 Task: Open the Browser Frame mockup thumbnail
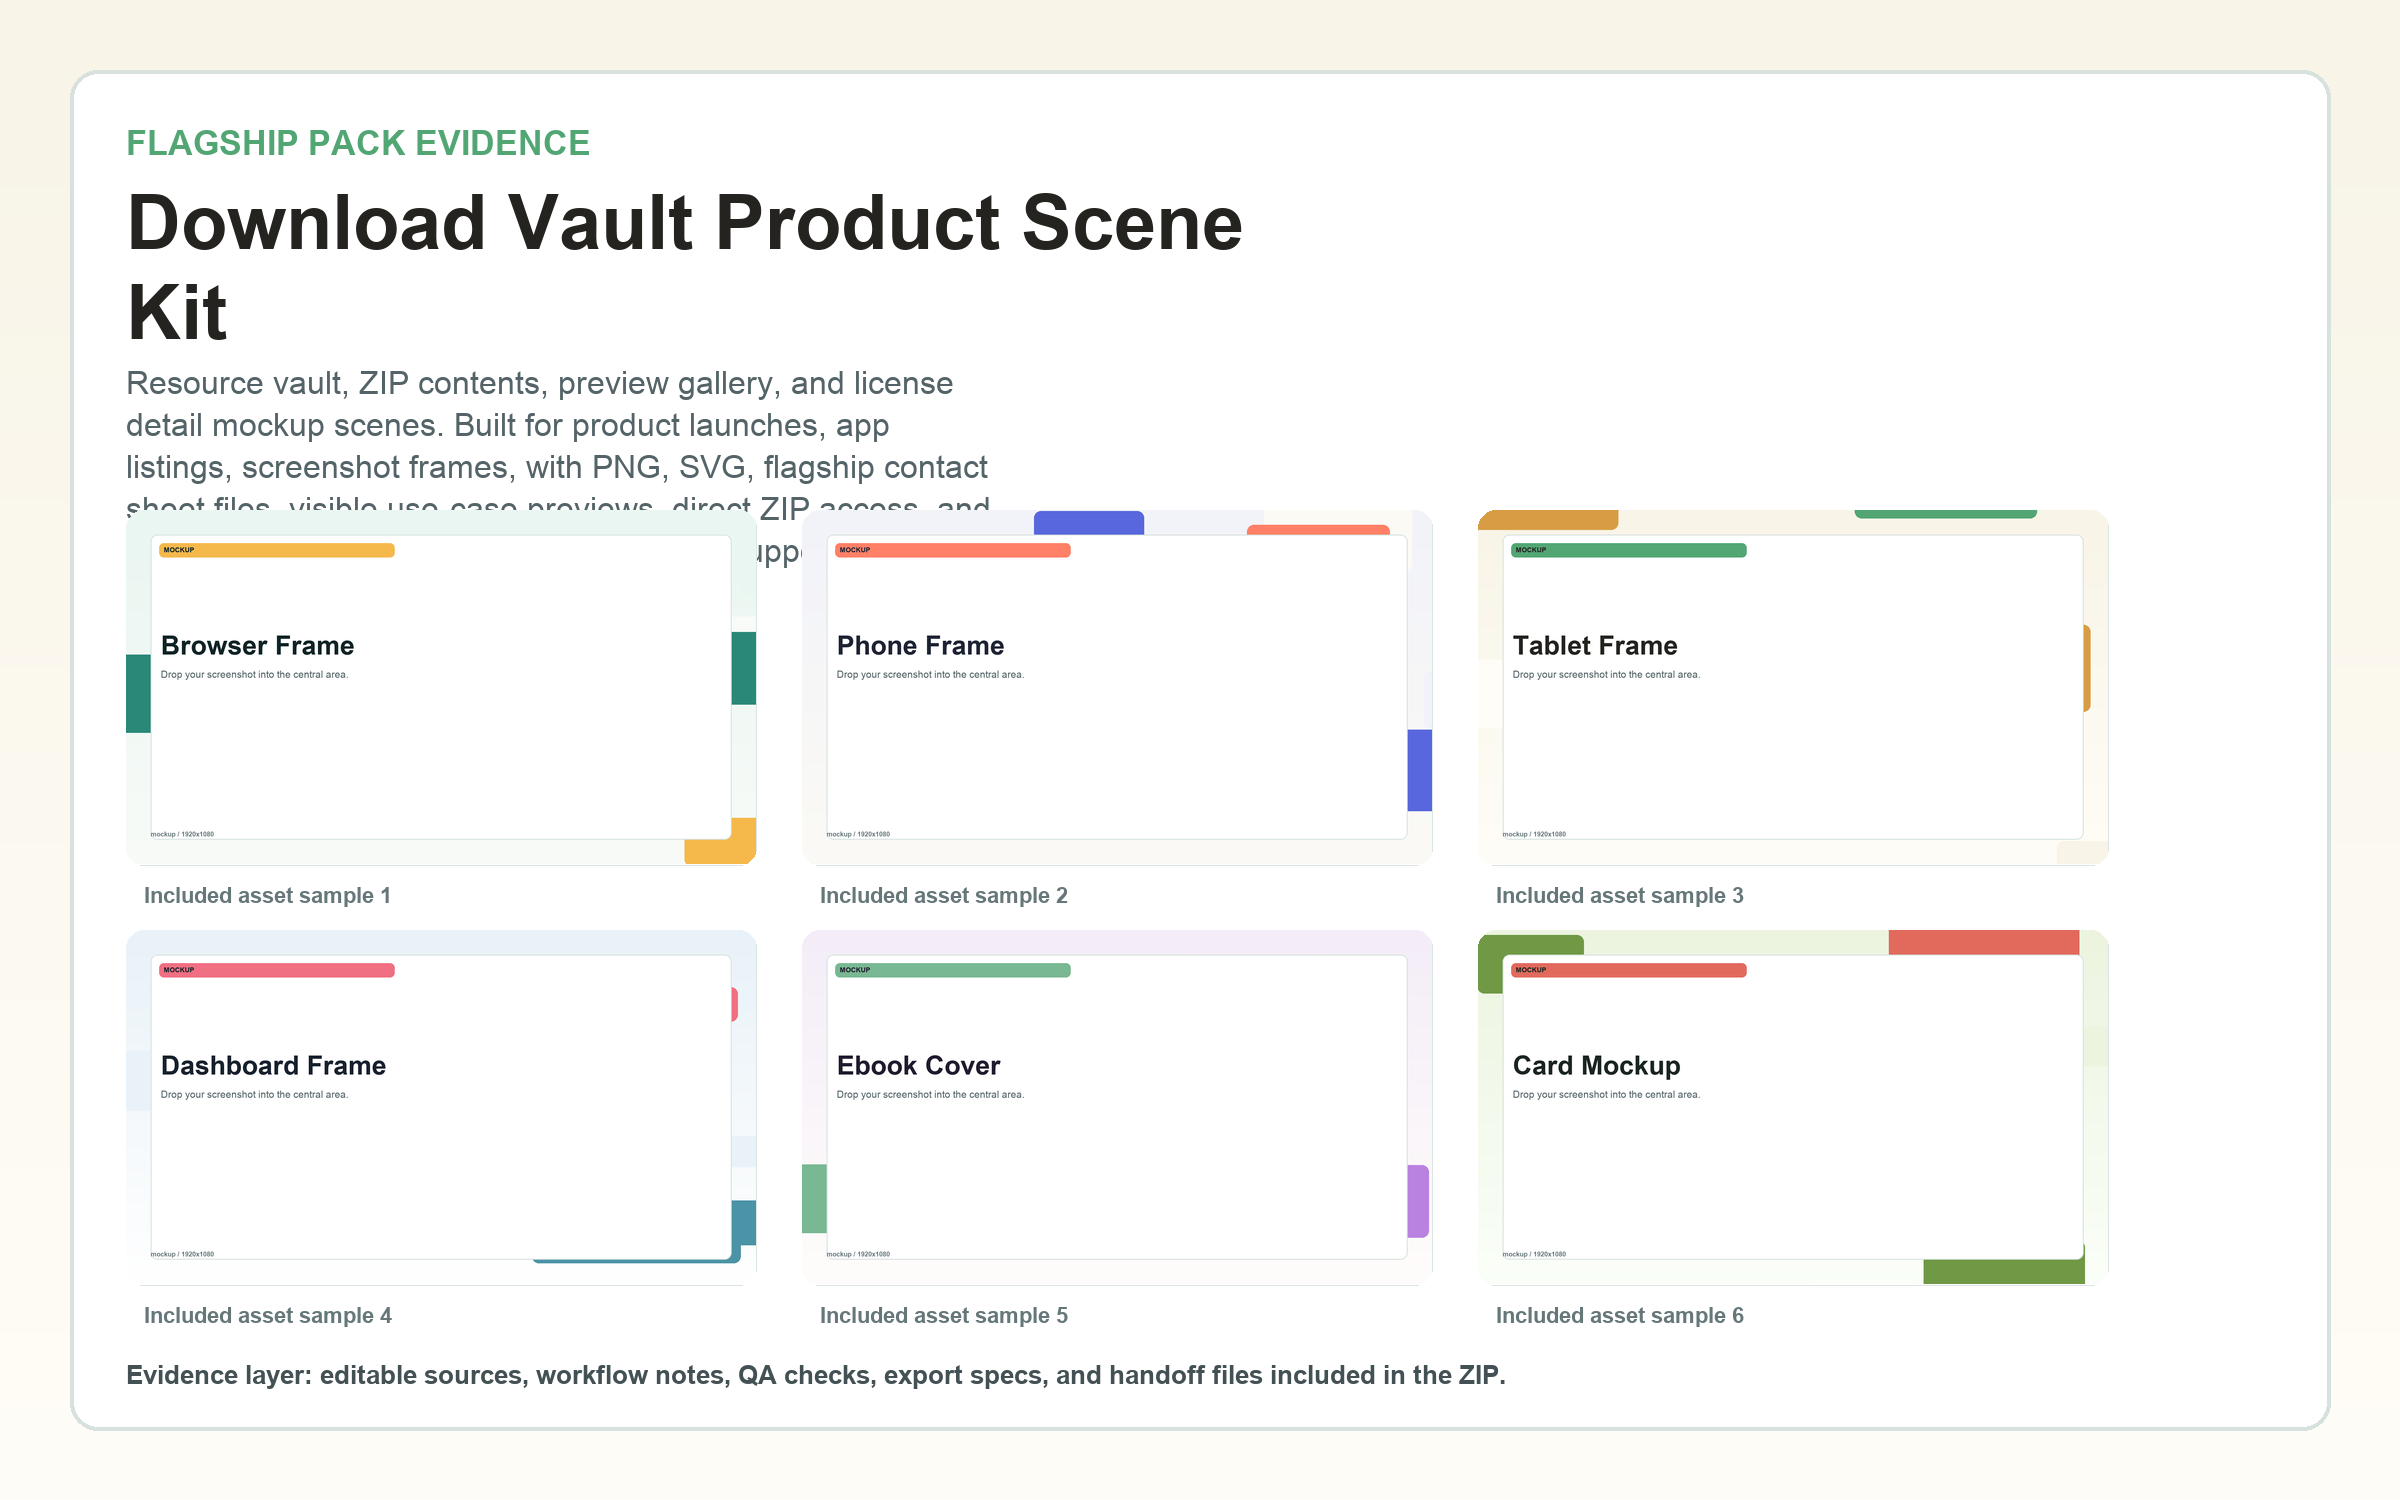coord(441,687)
